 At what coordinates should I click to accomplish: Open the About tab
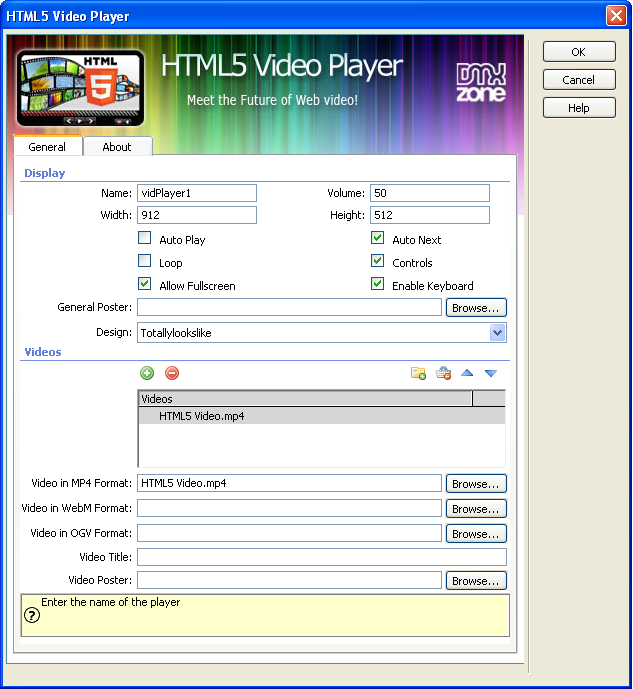tap(117, 147)
